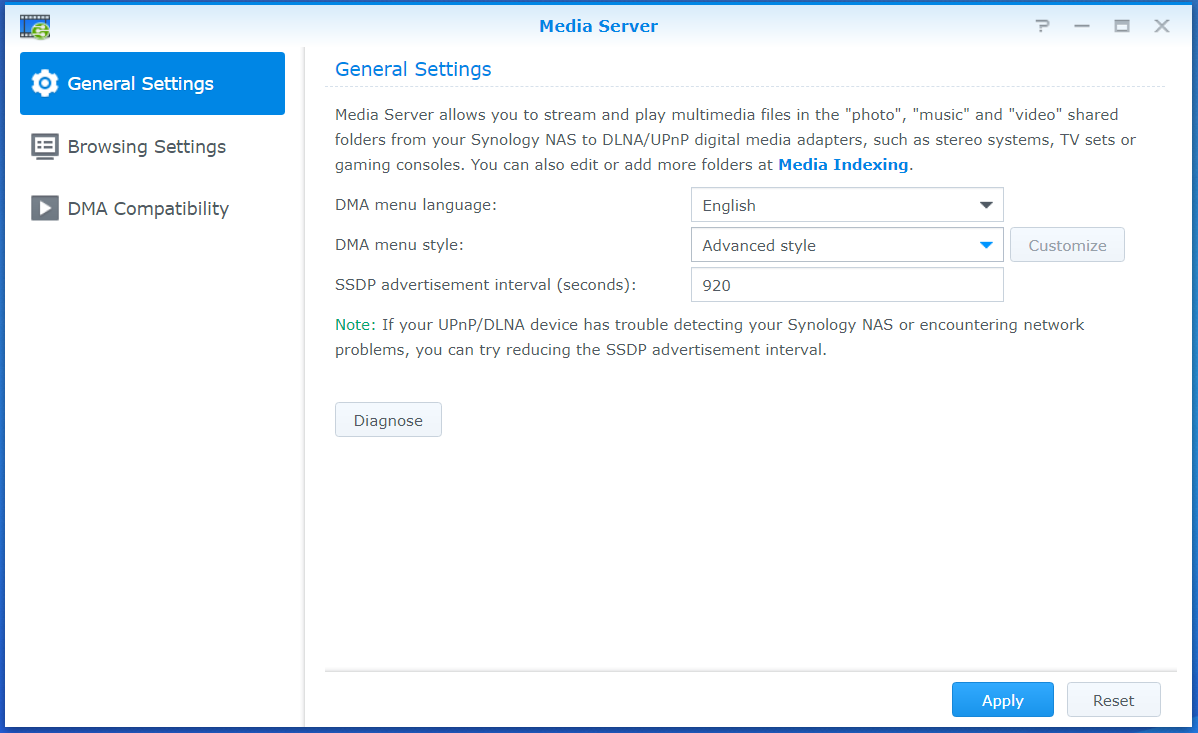Run a Diagnose check
The height and width of the screenshot is (733, 1198).
coord(388,419)
